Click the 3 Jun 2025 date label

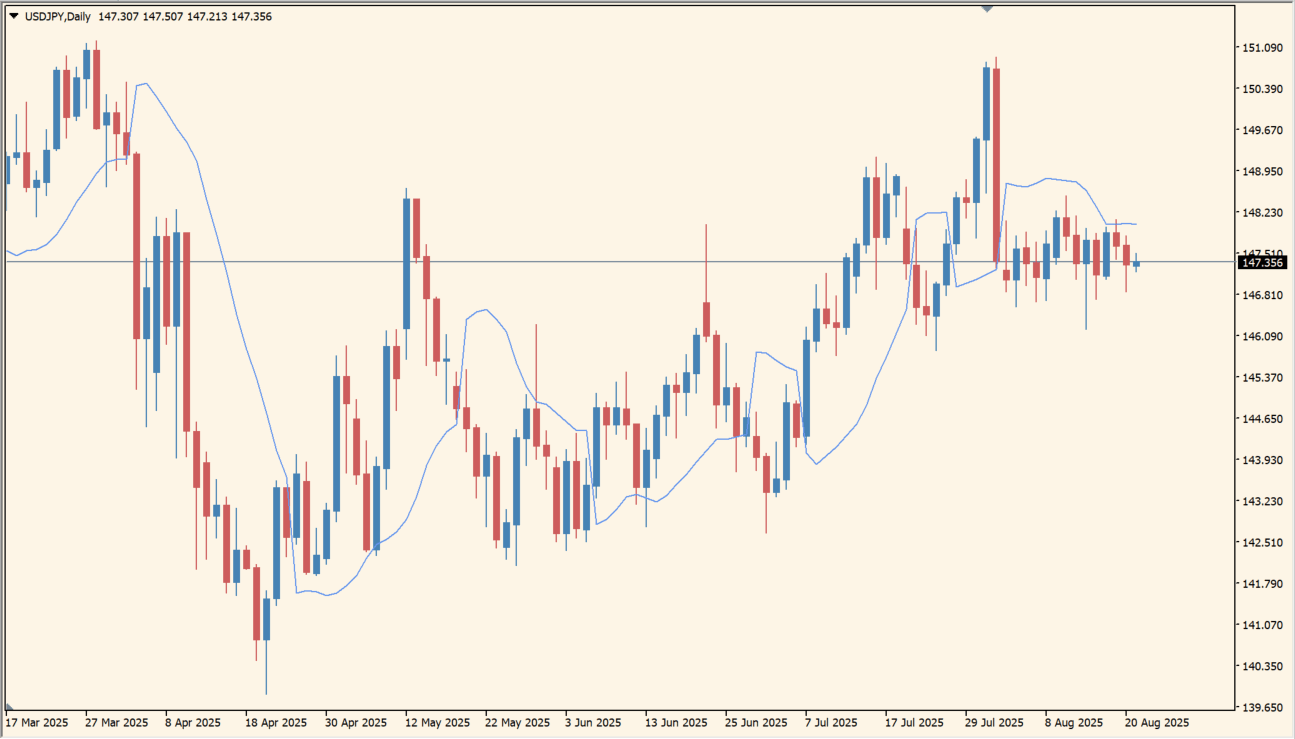594,722
